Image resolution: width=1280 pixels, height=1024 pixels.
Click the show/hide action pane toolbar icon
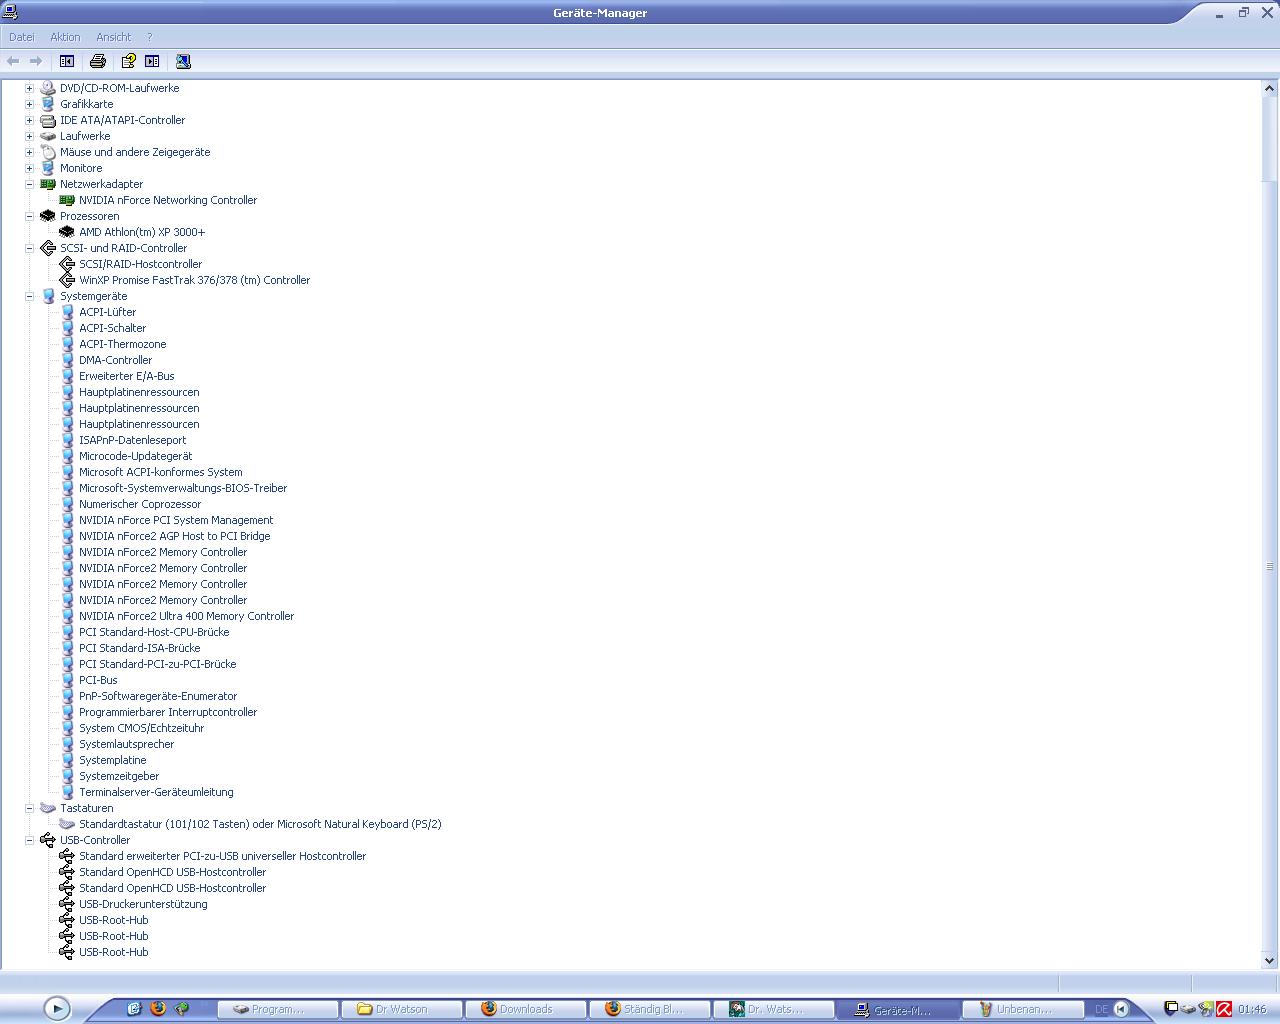coord(152,61)
